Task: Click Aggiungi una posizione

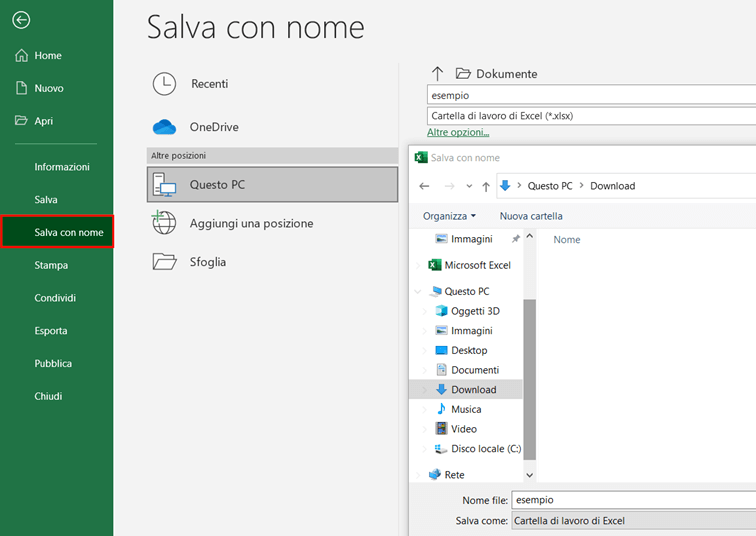Action: tap(251, 223)
